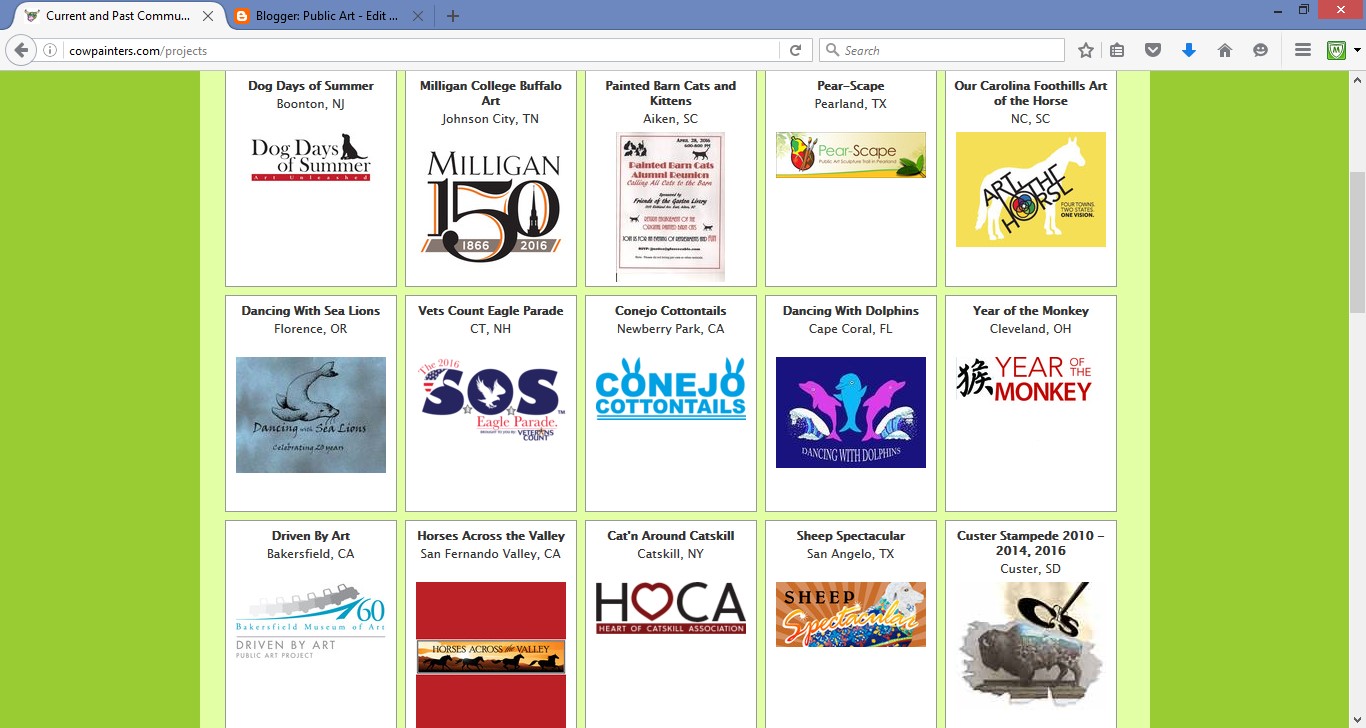Click the magnifier icon in search box
The width and height of the screenshot is (1366, 728).
click(x=833, y=50)
